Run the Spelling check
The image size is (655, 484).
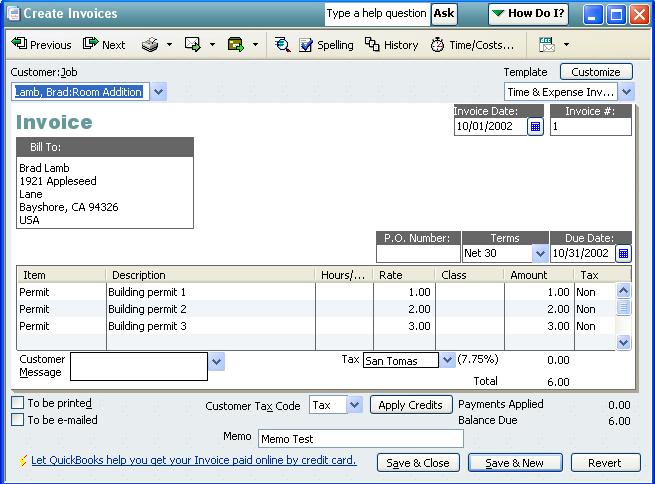pyautogui.click(x=326, y=45)
